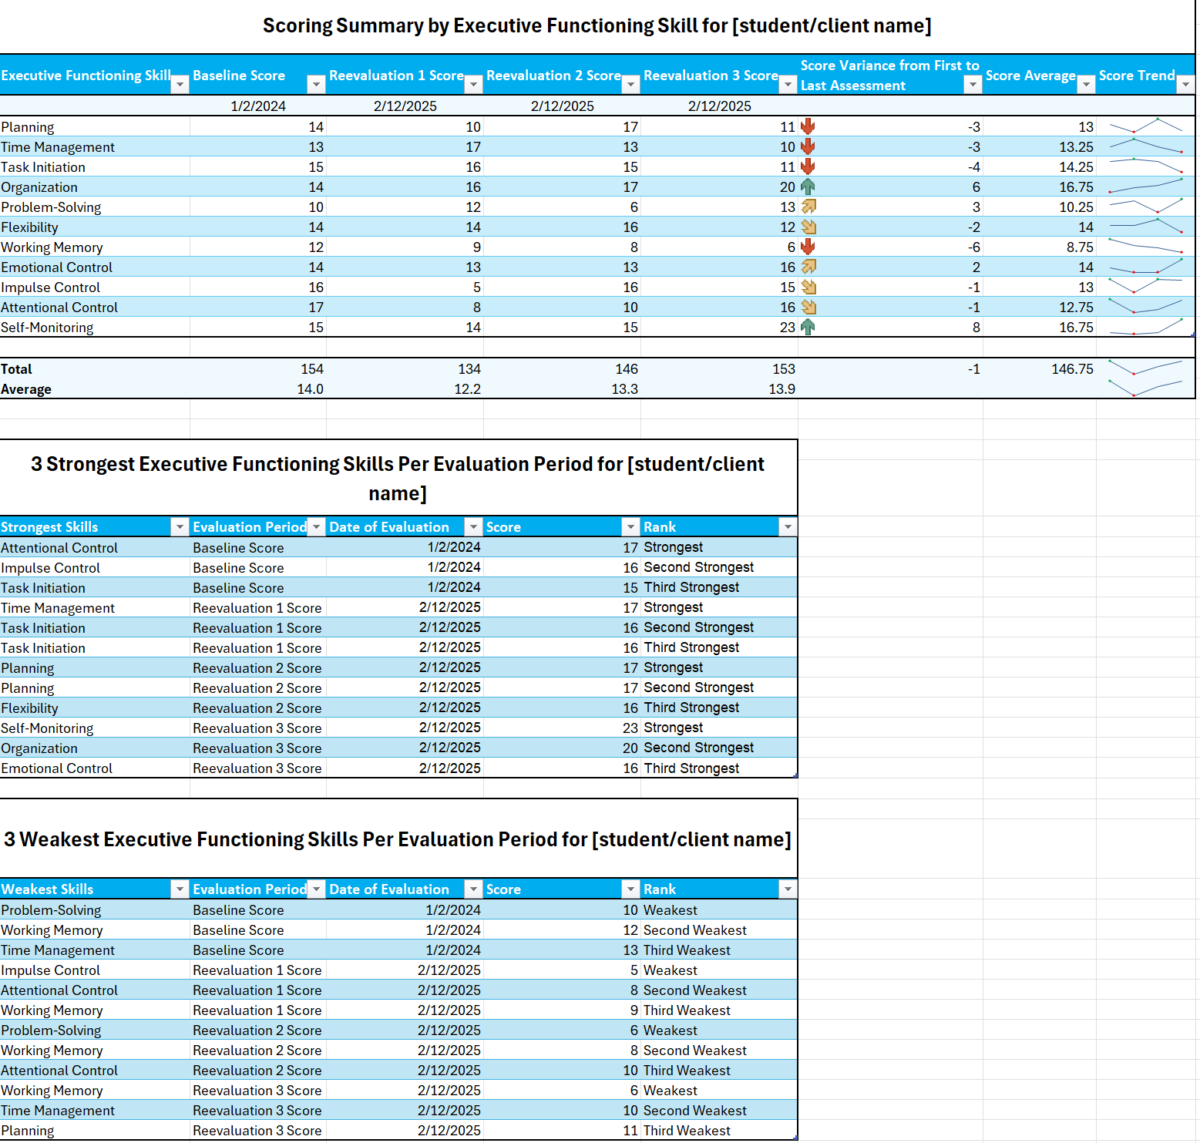Viewport: 1200px width, 1143px height.
Task: Click the yellow down-right arrow in Impulse Control row
Action: point(808,287)
